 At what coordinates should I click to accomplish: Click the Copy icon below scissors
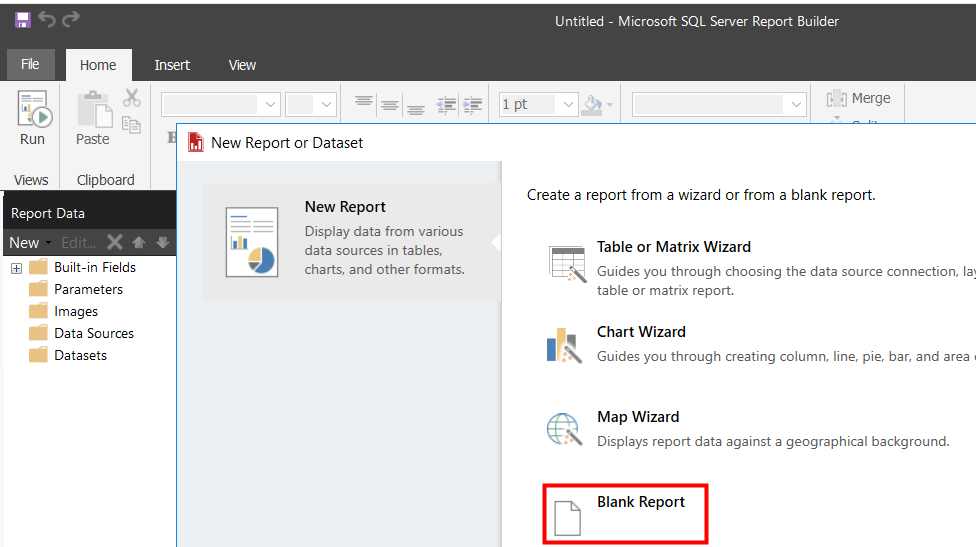[131, 124]
